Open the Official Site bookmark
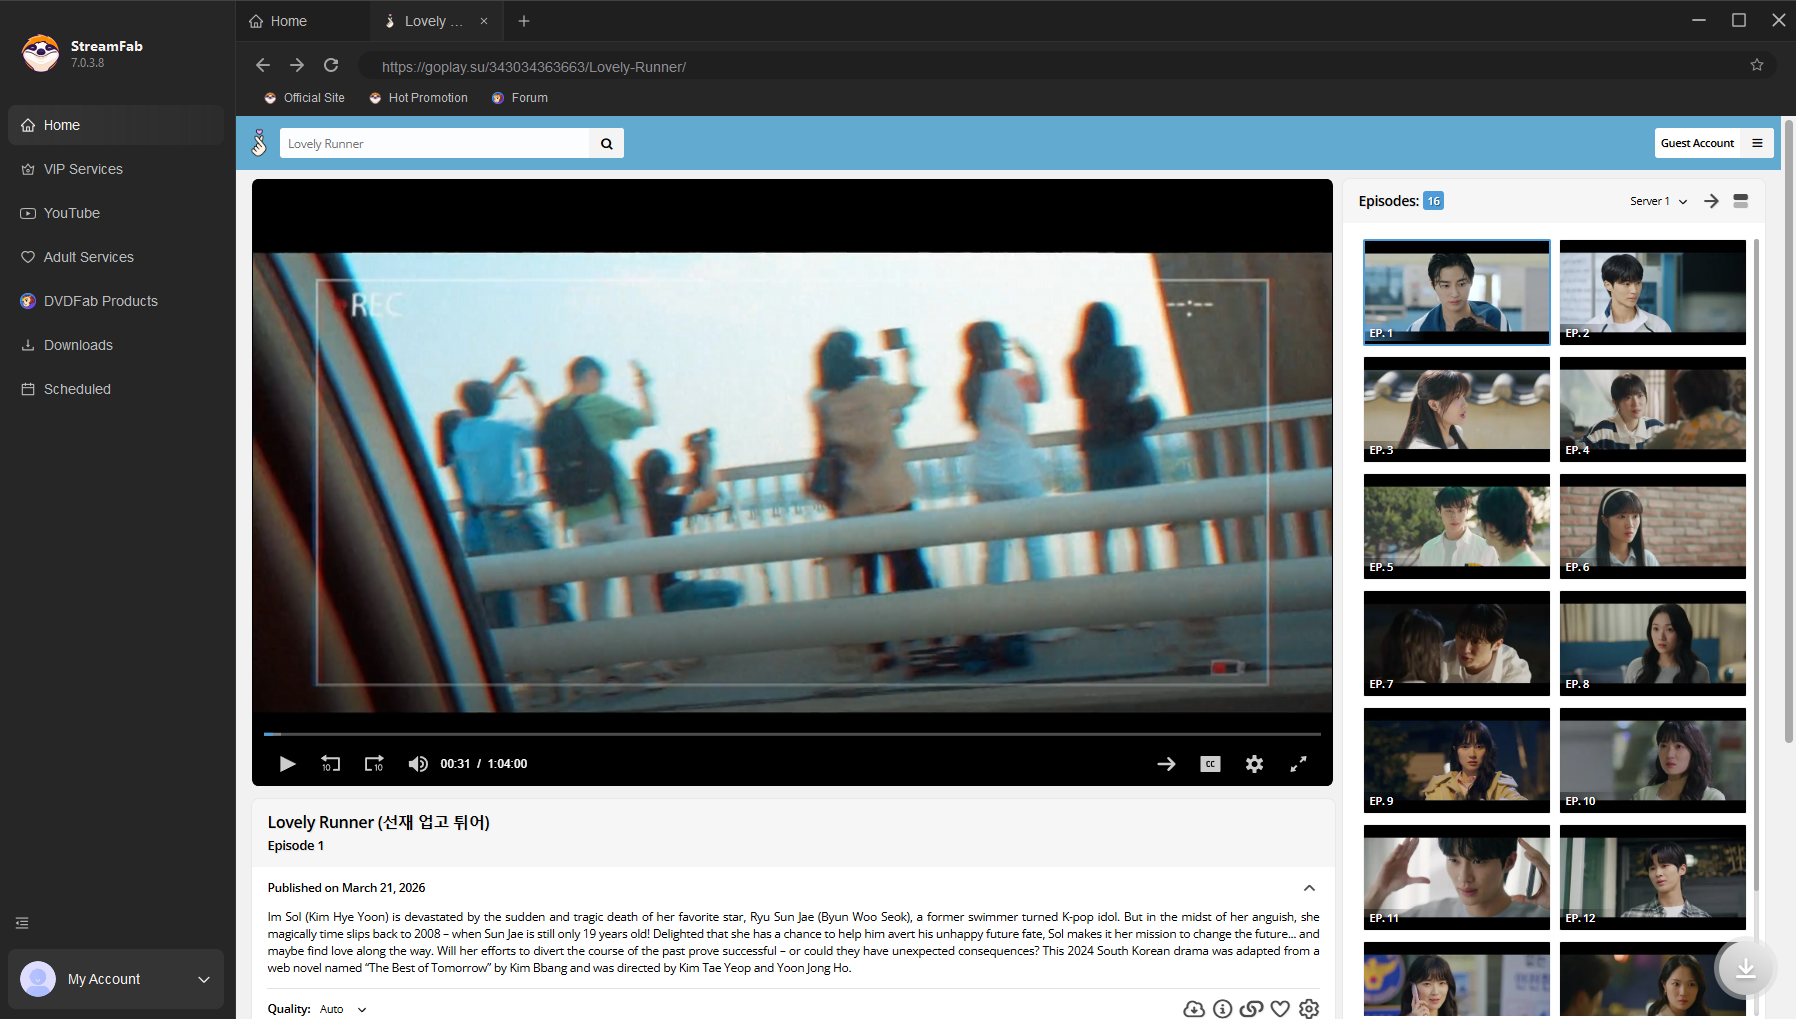Image resolution: width=1796 pixels, height=1019 pixels. pyautogui.click(x=304, y=98)
